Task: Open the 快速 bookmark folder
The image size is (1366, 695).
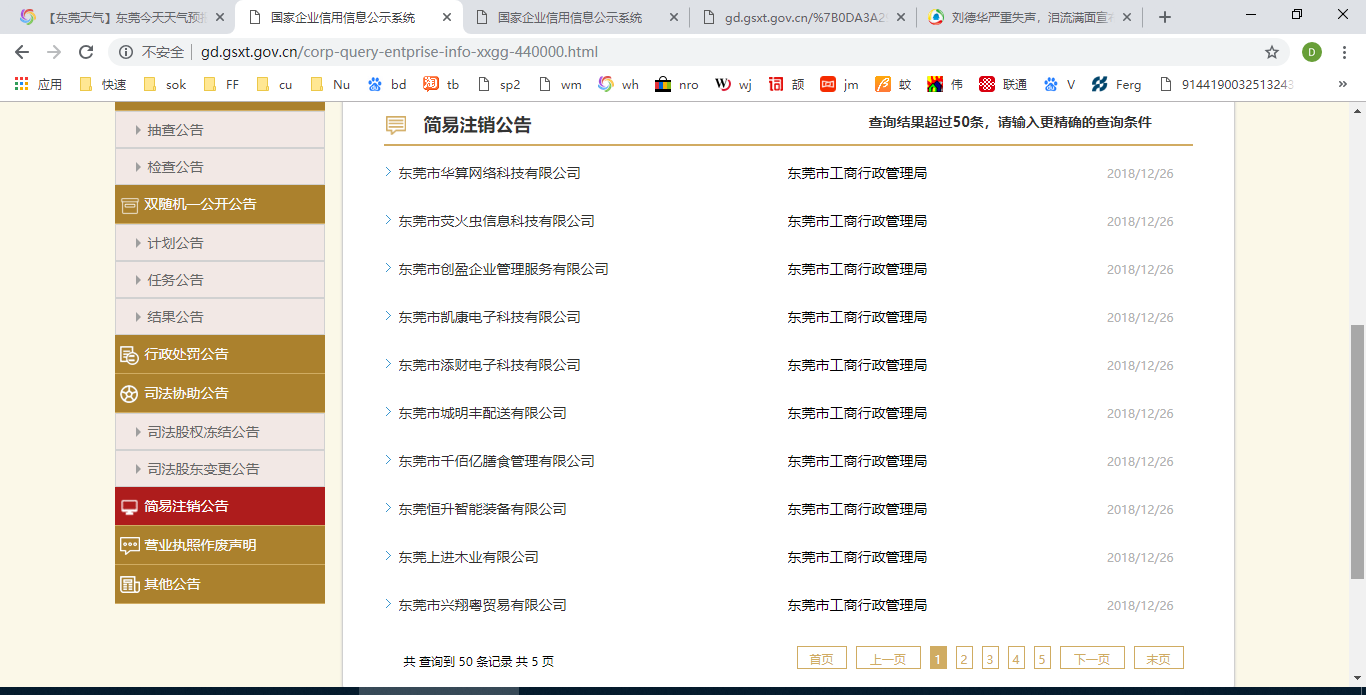Action: tap(102, 85)
